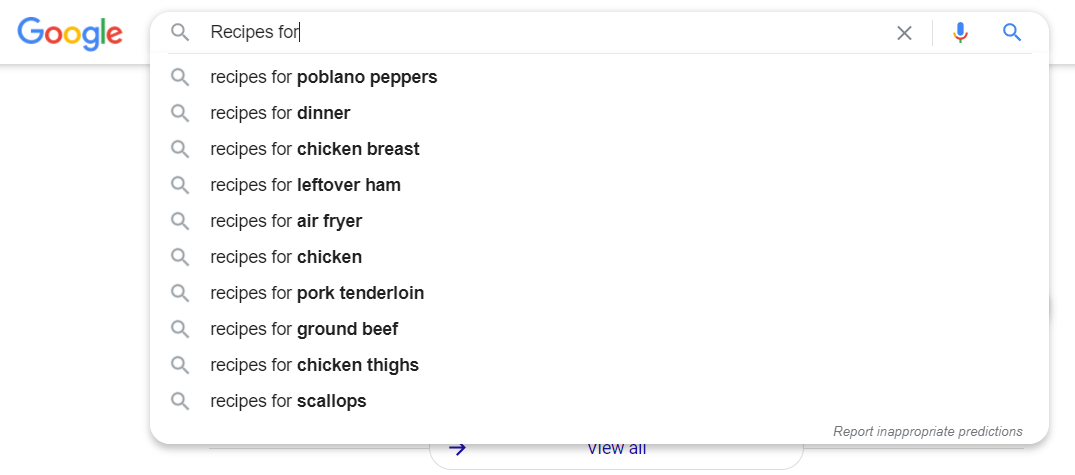Click the Google logo
Viewport: 1075px width, 475px height.
(x=70, y=34)
